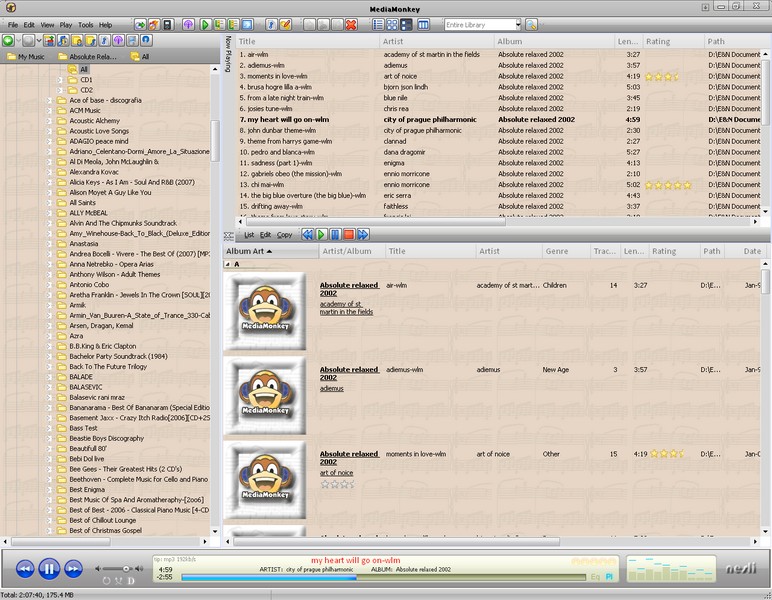Viewport: 772px width, 600px height.
Task: Expand the Anastasia folder node
Action: (49, 244)
